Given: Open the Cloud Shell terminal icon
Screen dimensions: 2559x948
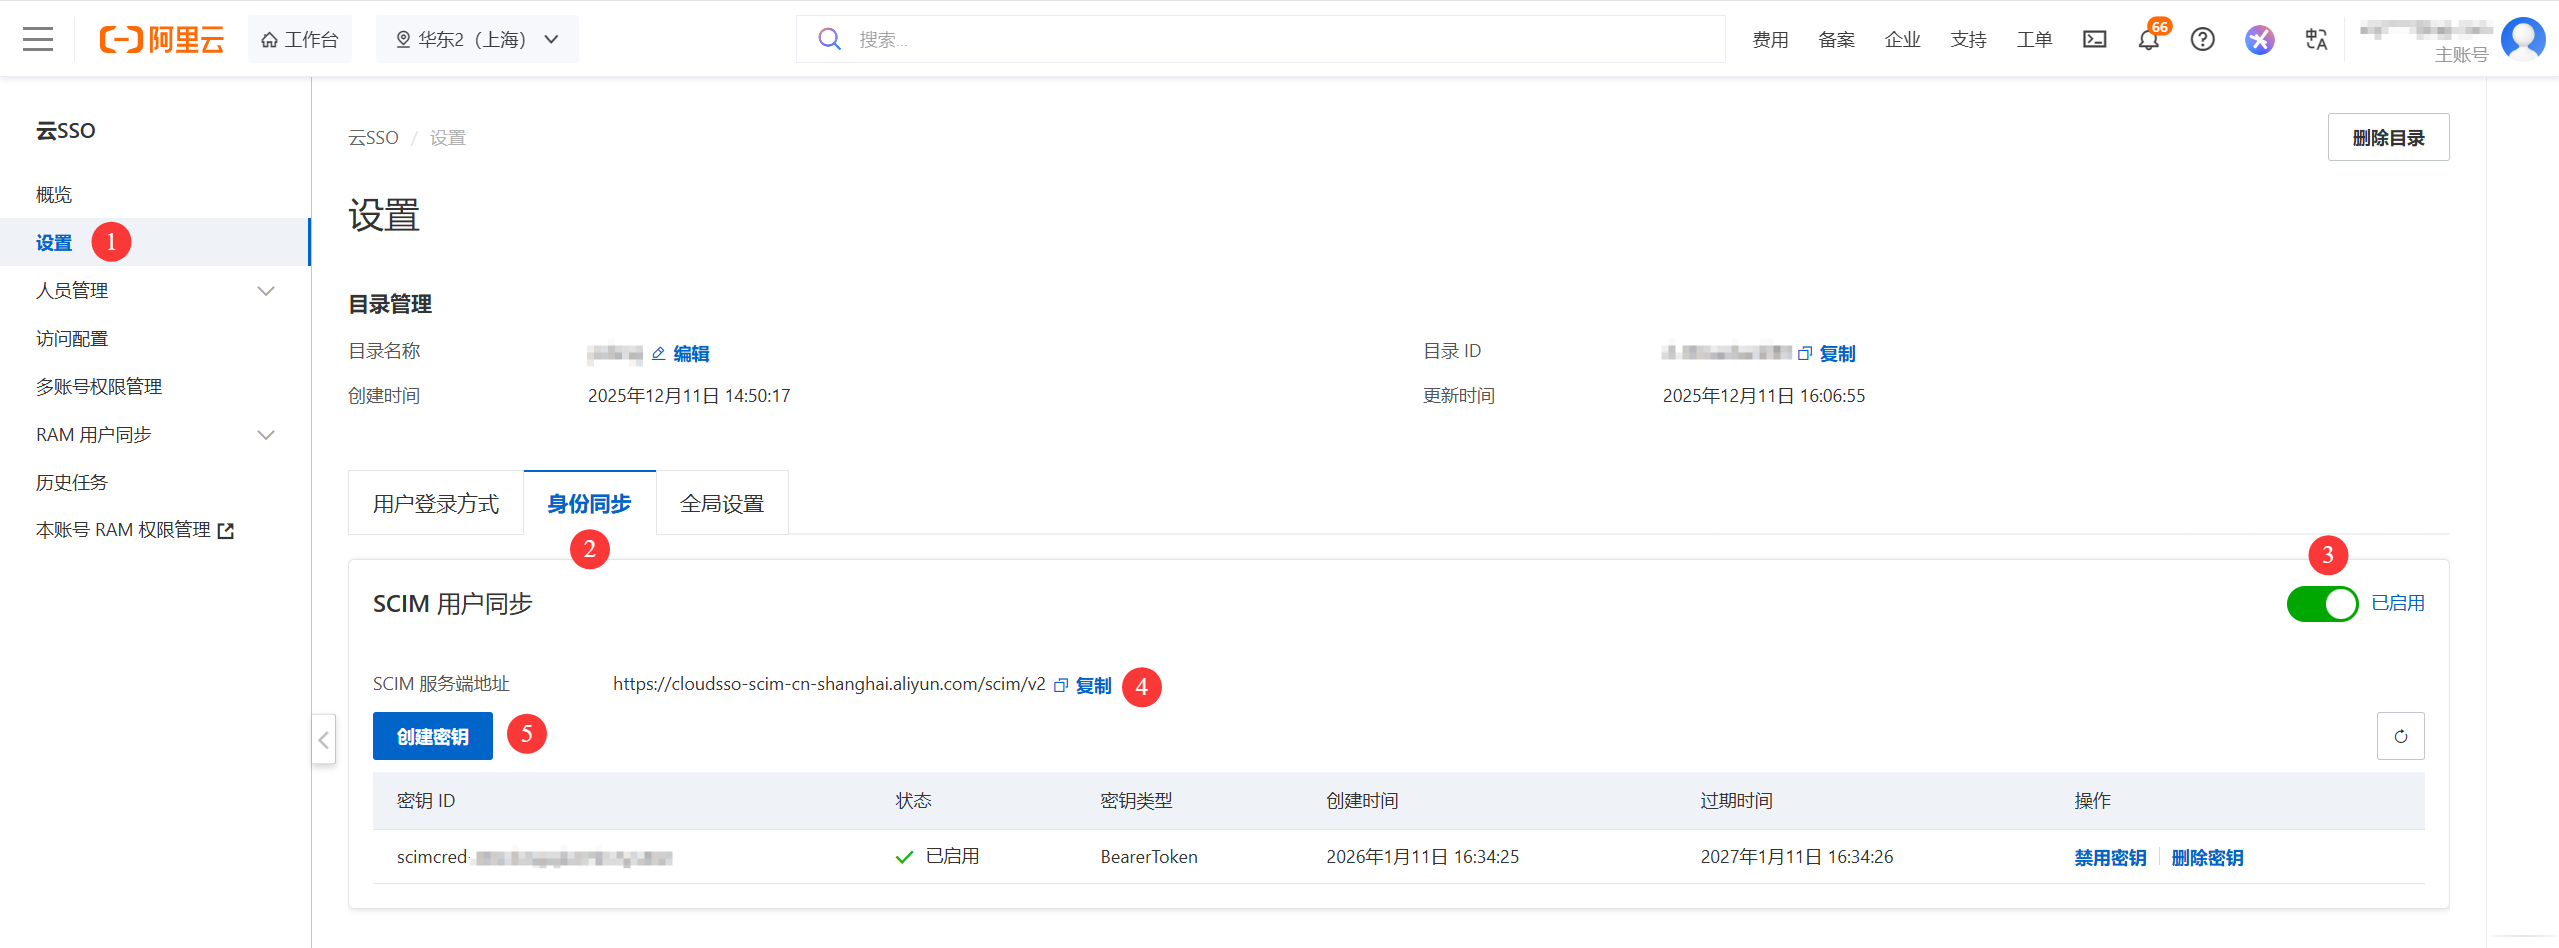Looking at the screenshot, I should pyautogui.click(x=2094, y=40).
